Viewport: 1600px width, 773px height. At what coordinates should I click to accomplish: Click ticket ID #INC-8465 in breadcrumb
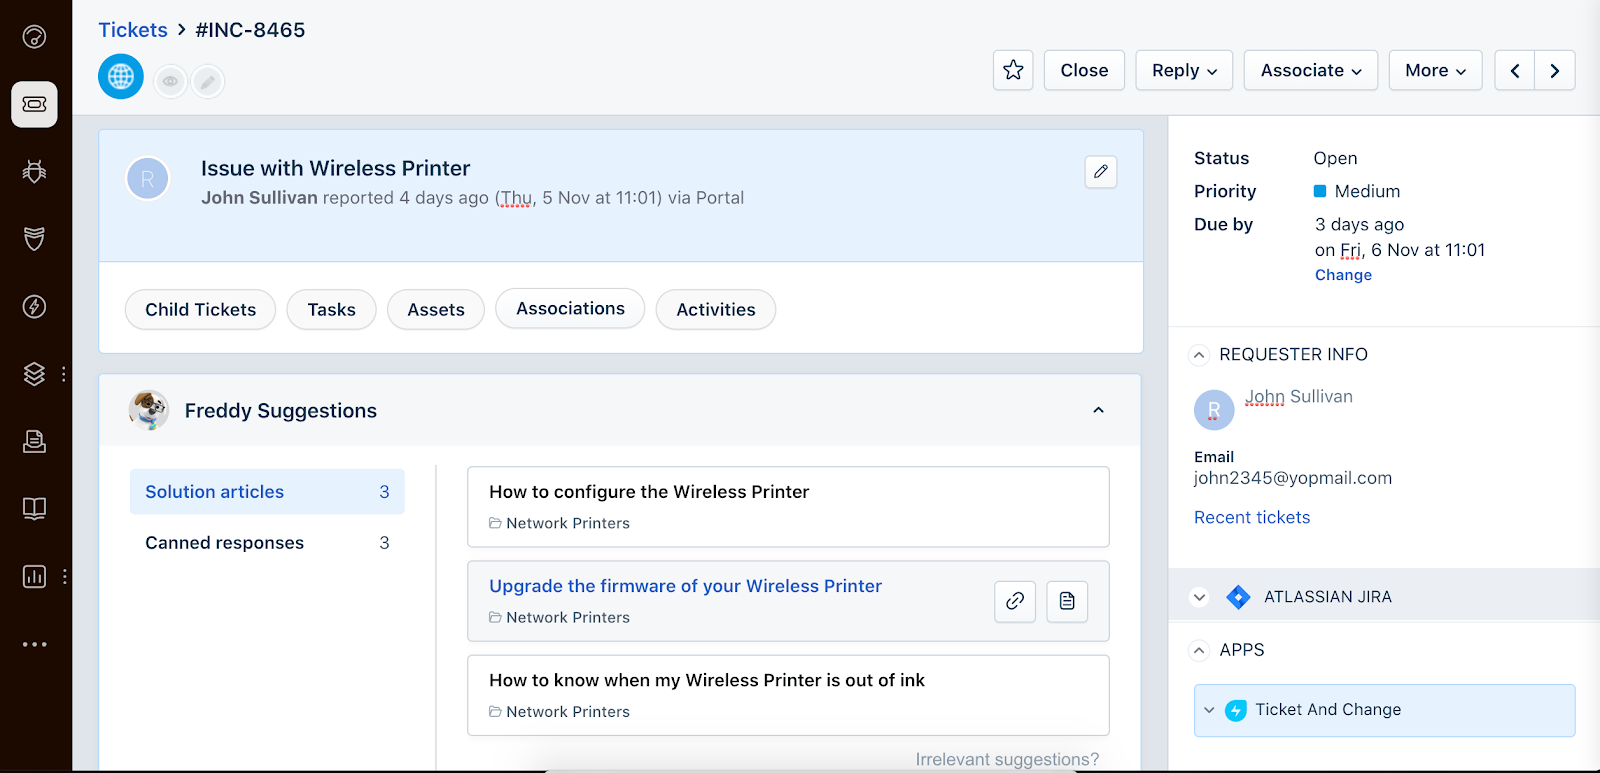pyautogui.click(x=250, y=30)
